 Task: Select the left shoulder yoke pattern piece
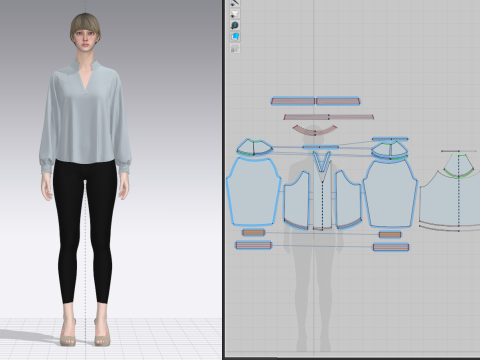(x=255, y=148)
